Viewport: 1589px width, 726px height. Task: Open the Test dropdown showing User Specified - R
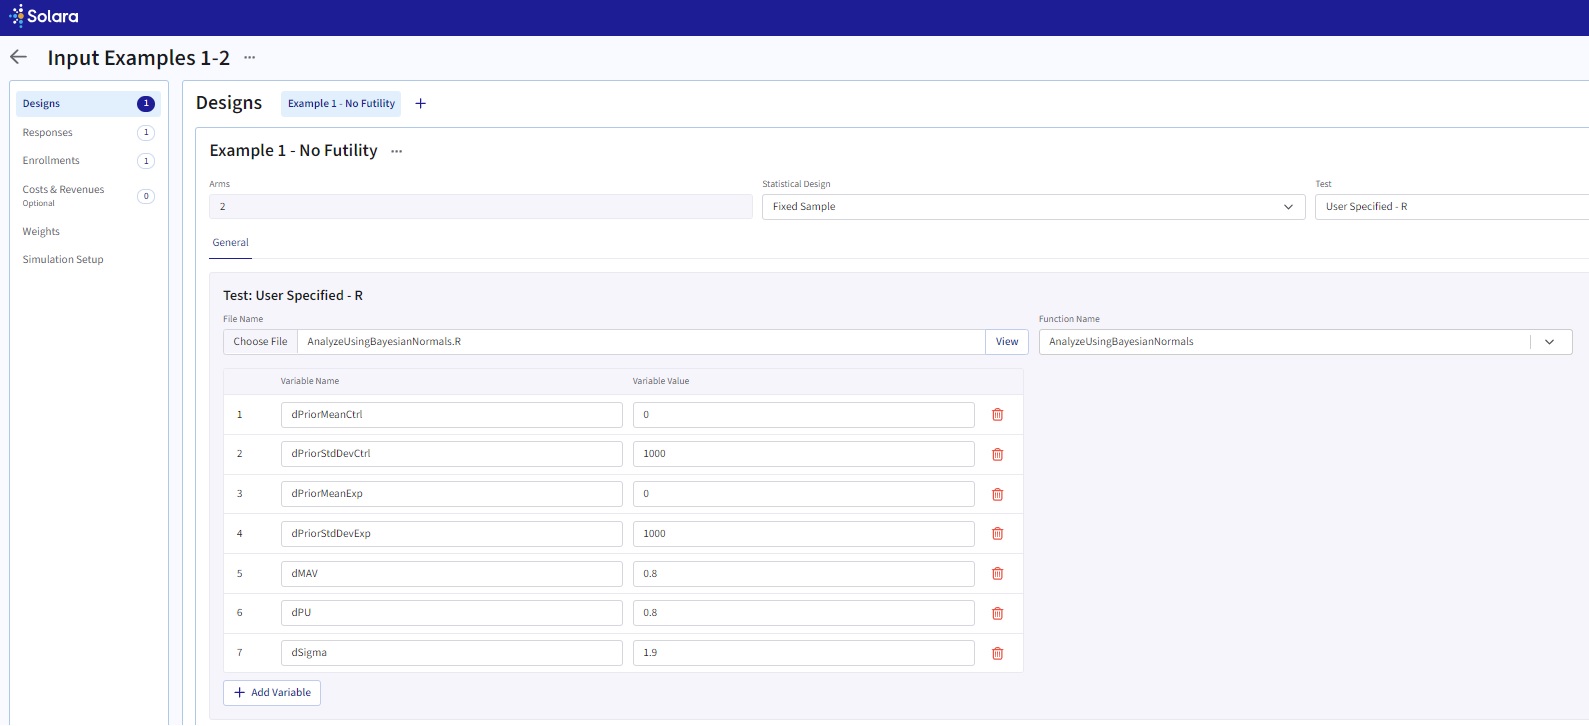(x=1452, y=207)
